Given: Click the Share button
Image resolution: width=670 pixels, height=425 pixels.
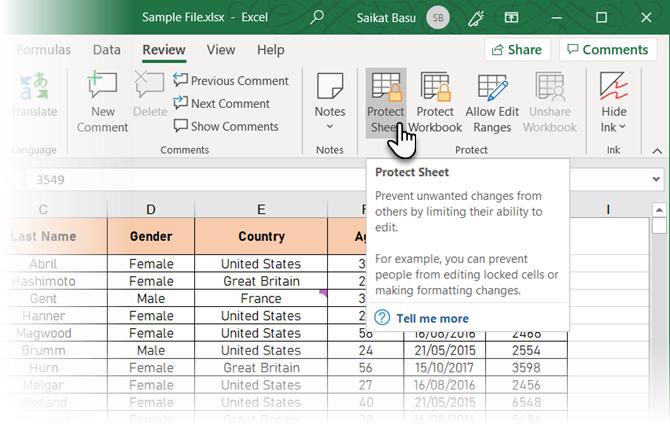Looking at the screenshot, I should [x=515, y=50].
